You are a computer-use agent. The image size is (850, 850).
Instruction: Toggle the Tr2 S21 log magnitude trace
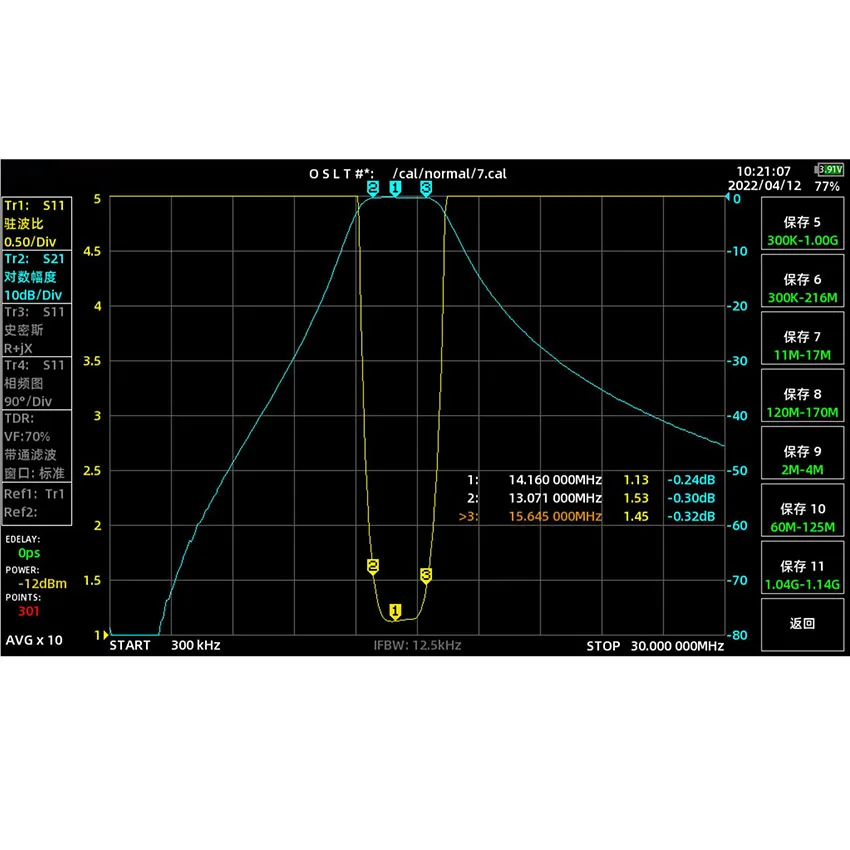33,276
